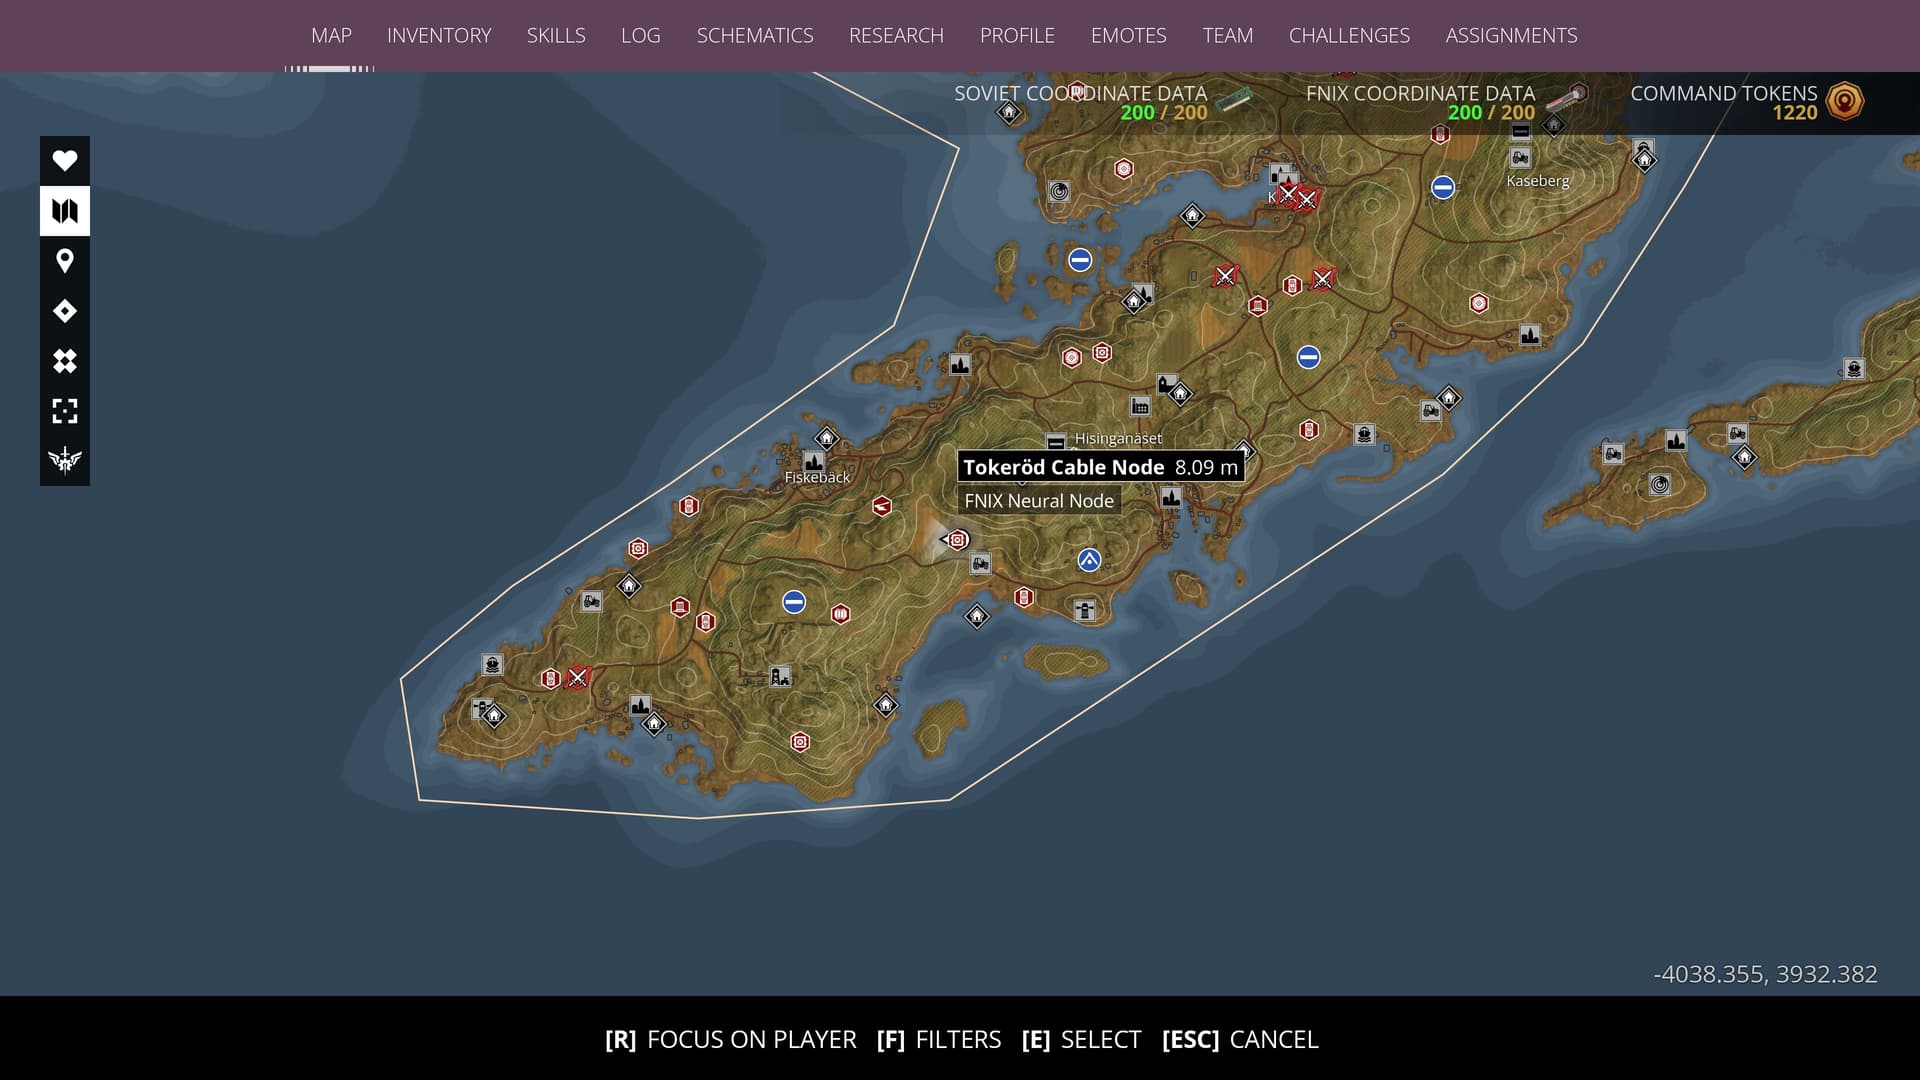Click the Command Tokens gold badge icon

coord(1845,101)
